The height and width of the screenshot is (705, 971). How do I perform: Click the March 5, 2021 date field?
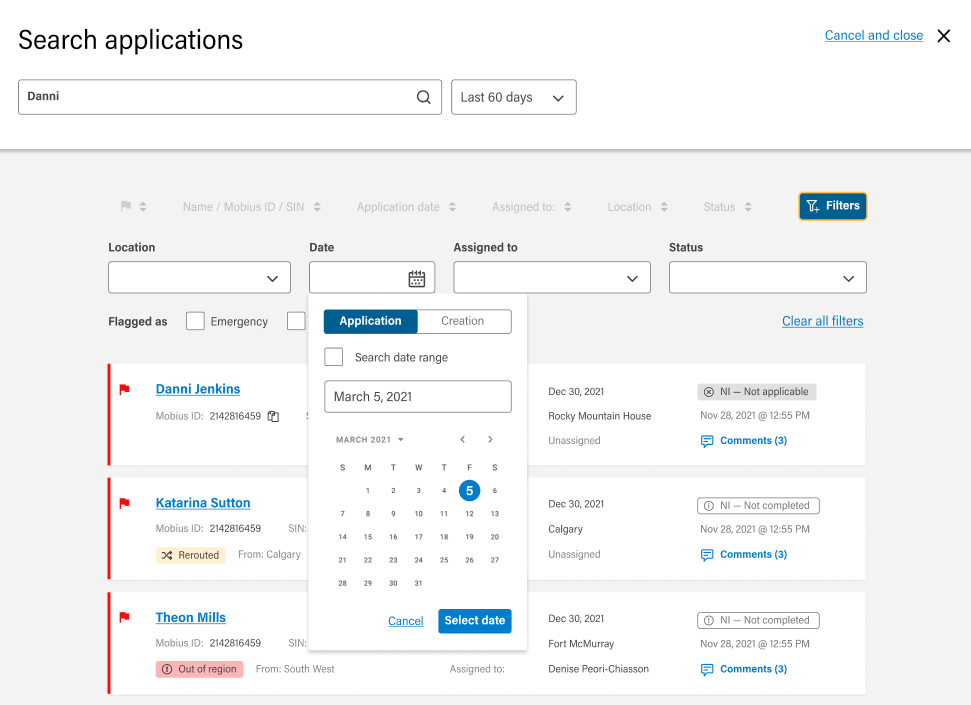418,396
